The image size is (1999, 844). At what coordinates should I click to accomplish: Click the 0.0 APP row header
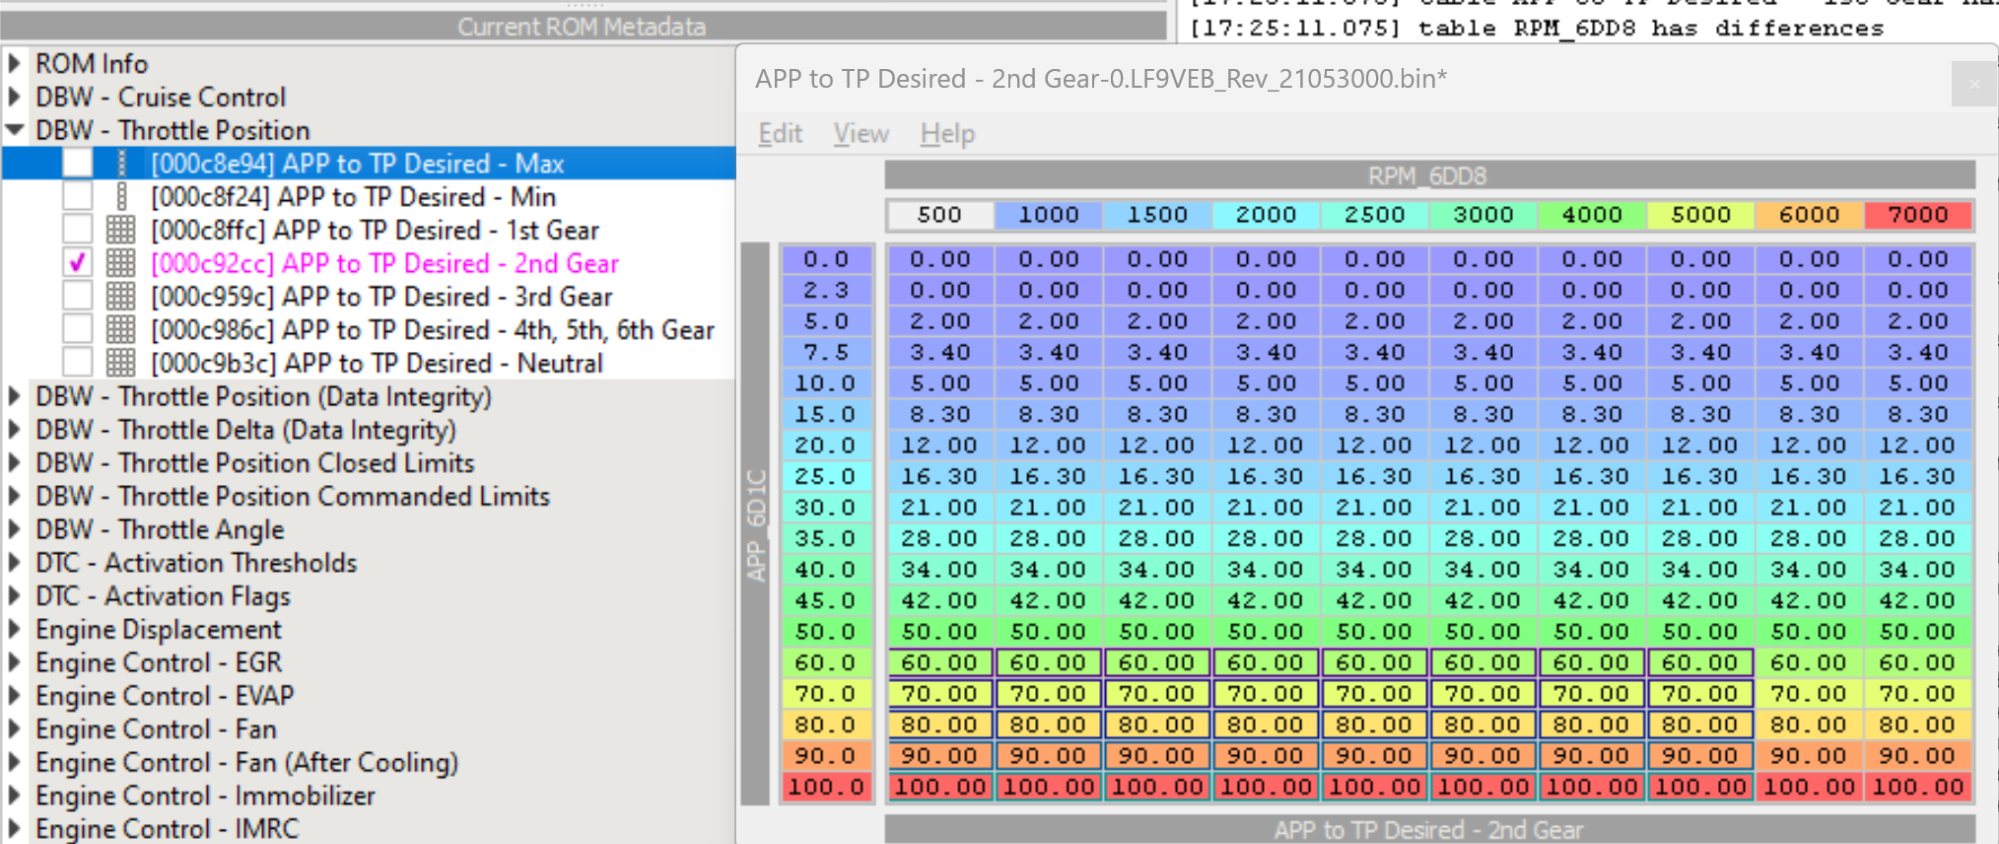tap(826, 259)
